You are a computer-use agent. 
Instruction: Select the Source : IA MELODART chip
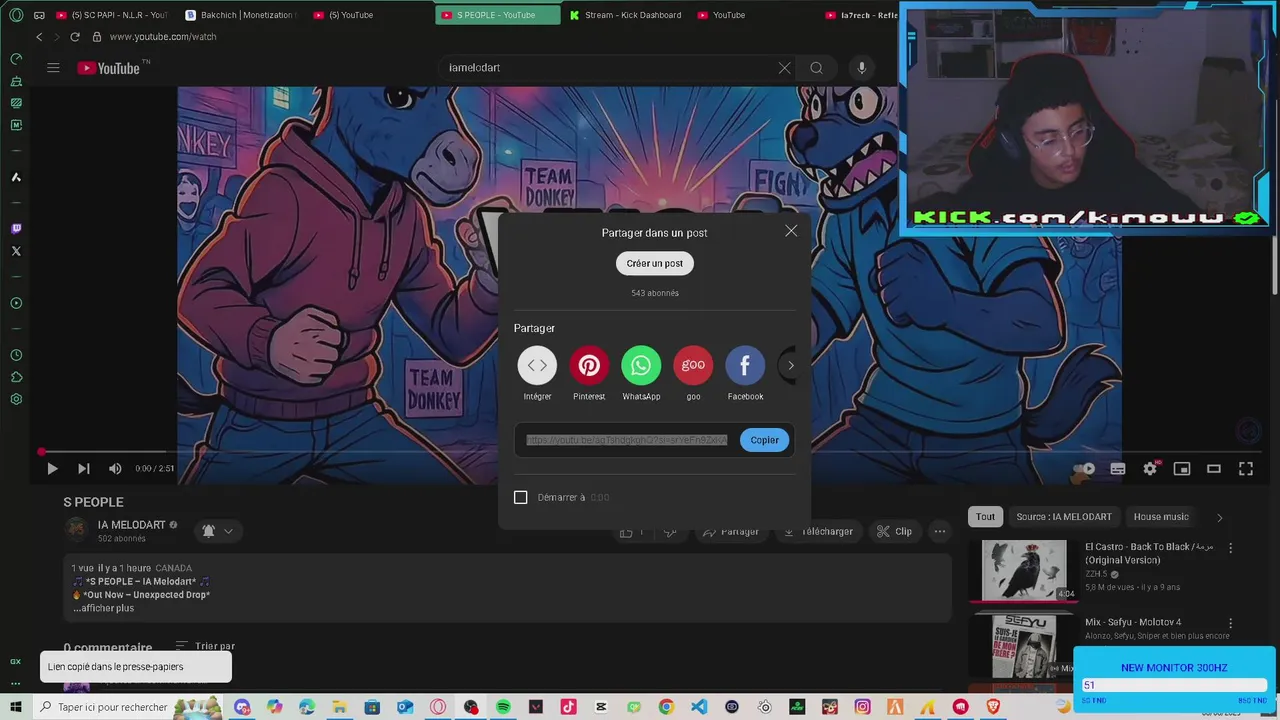coord(1064,517)
